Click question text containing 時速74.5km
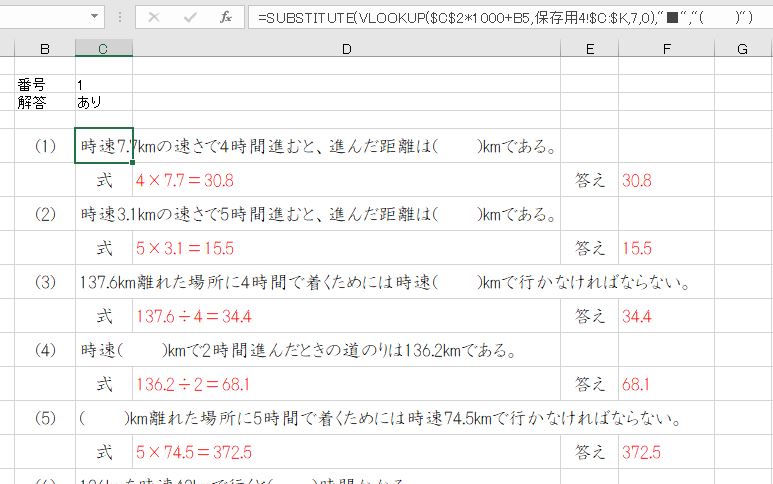Screen dimensions: 773x484 click(x=381, y=418)
